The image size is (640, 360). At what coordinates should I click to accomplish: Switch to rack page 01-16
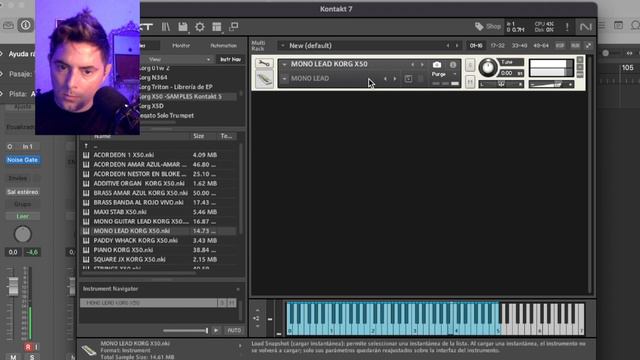click(x=476, y=46)
